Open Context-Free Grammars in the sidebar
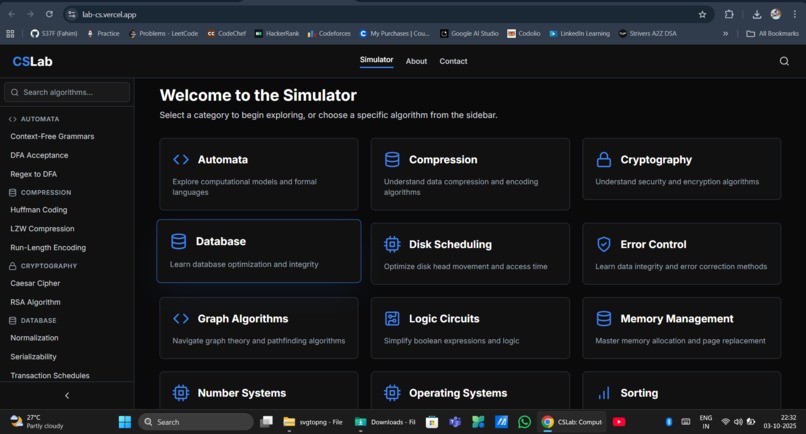The width and height of the screenshot is (806, 434). [52, 136]
